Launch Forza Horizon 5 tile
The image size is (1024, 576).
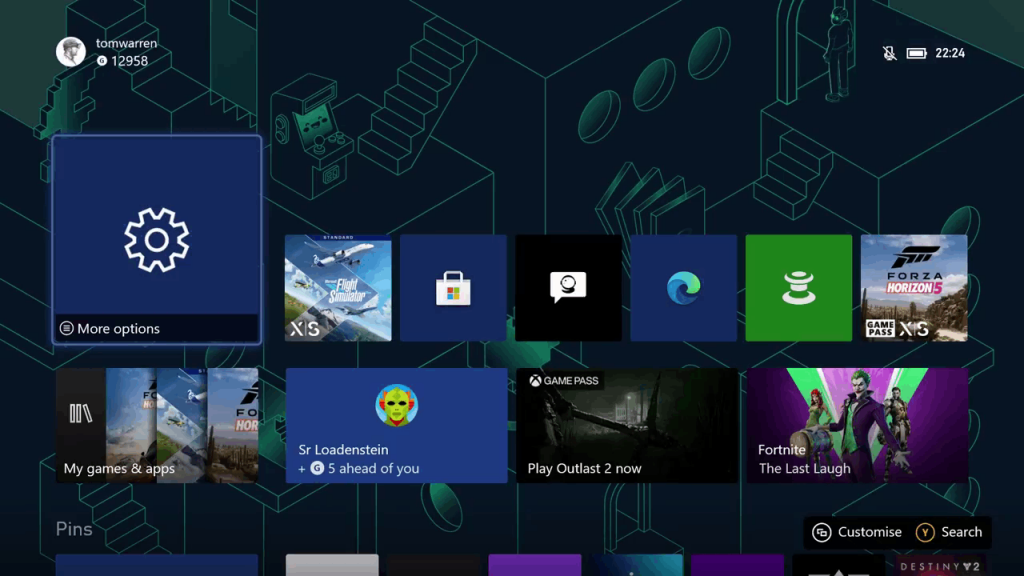pos(914,288)
